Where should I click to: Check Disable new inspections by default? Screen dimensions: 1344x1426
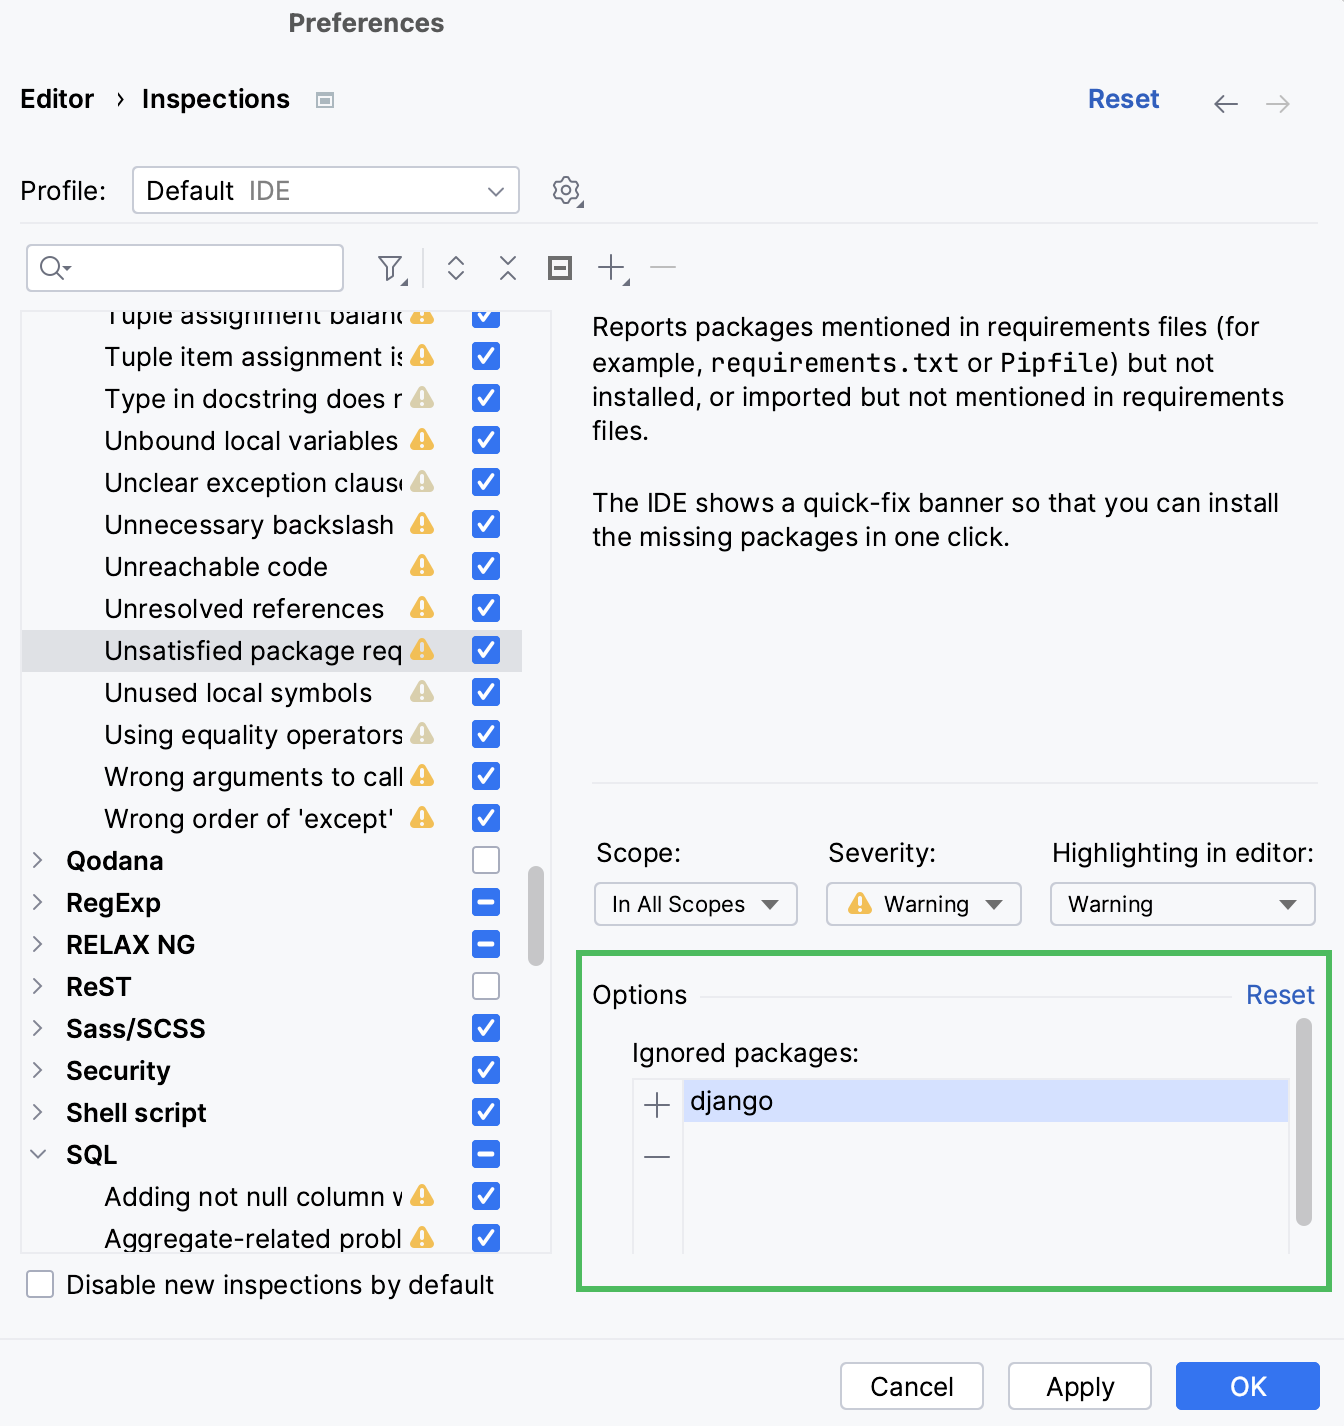(40, 1284)
